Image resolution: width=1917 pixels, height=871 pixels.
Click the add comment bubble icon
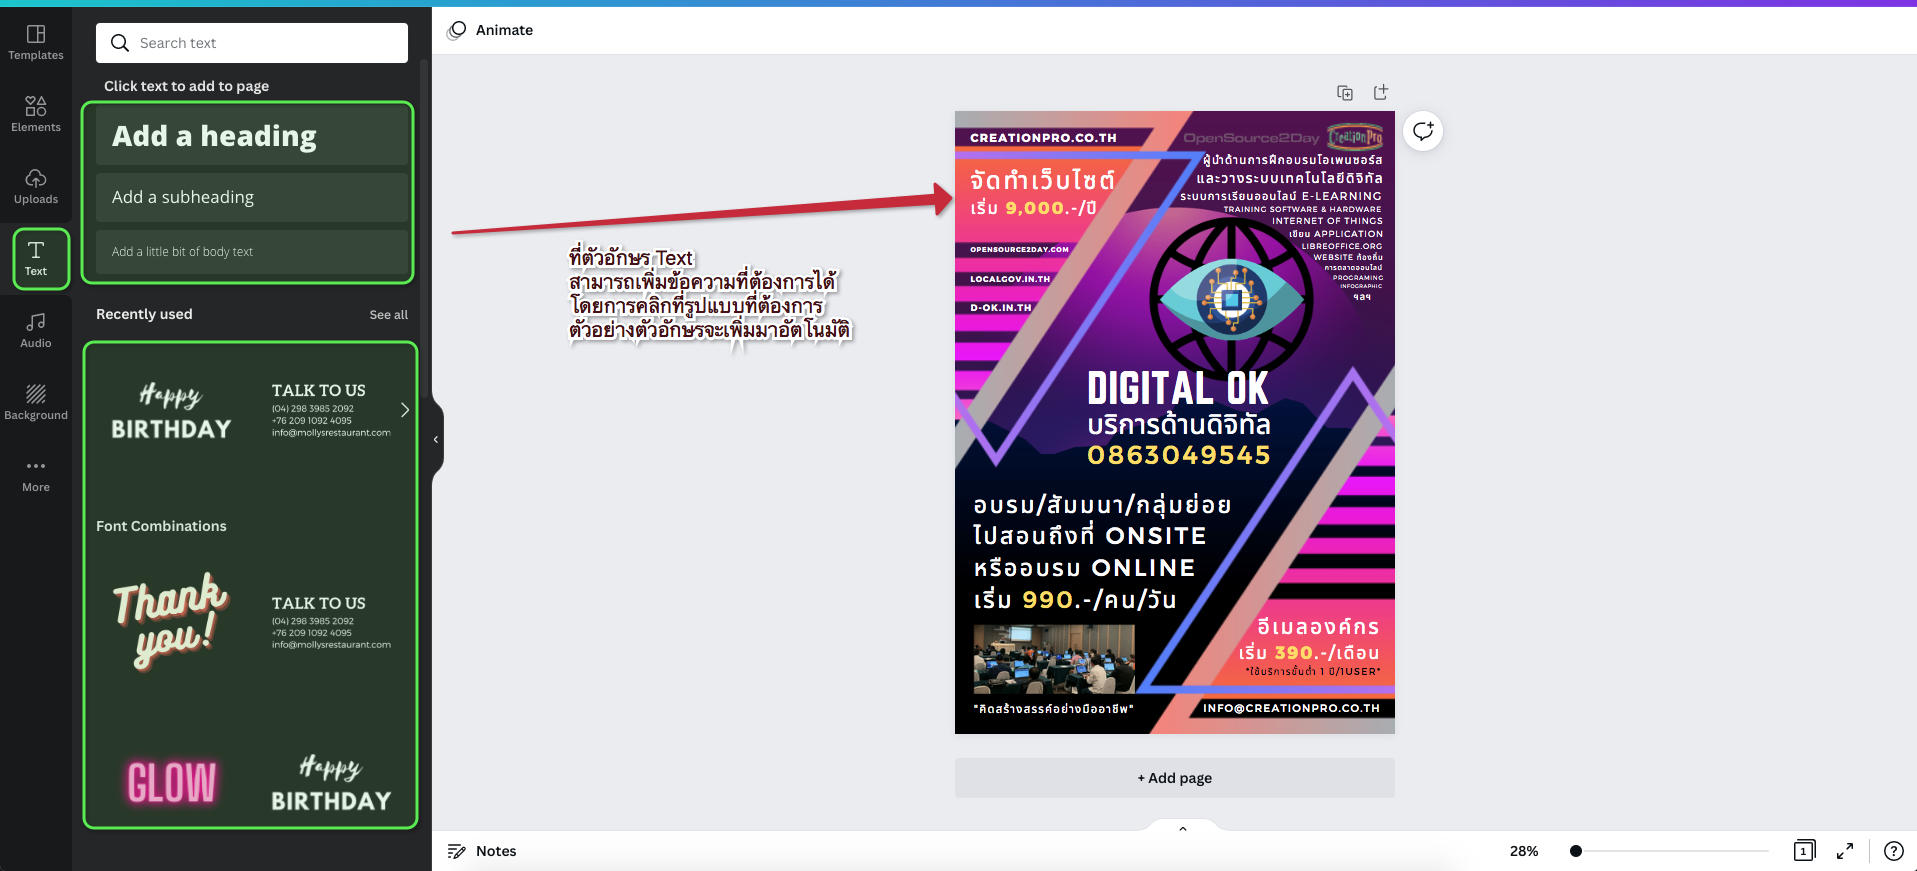point(1423,131)
